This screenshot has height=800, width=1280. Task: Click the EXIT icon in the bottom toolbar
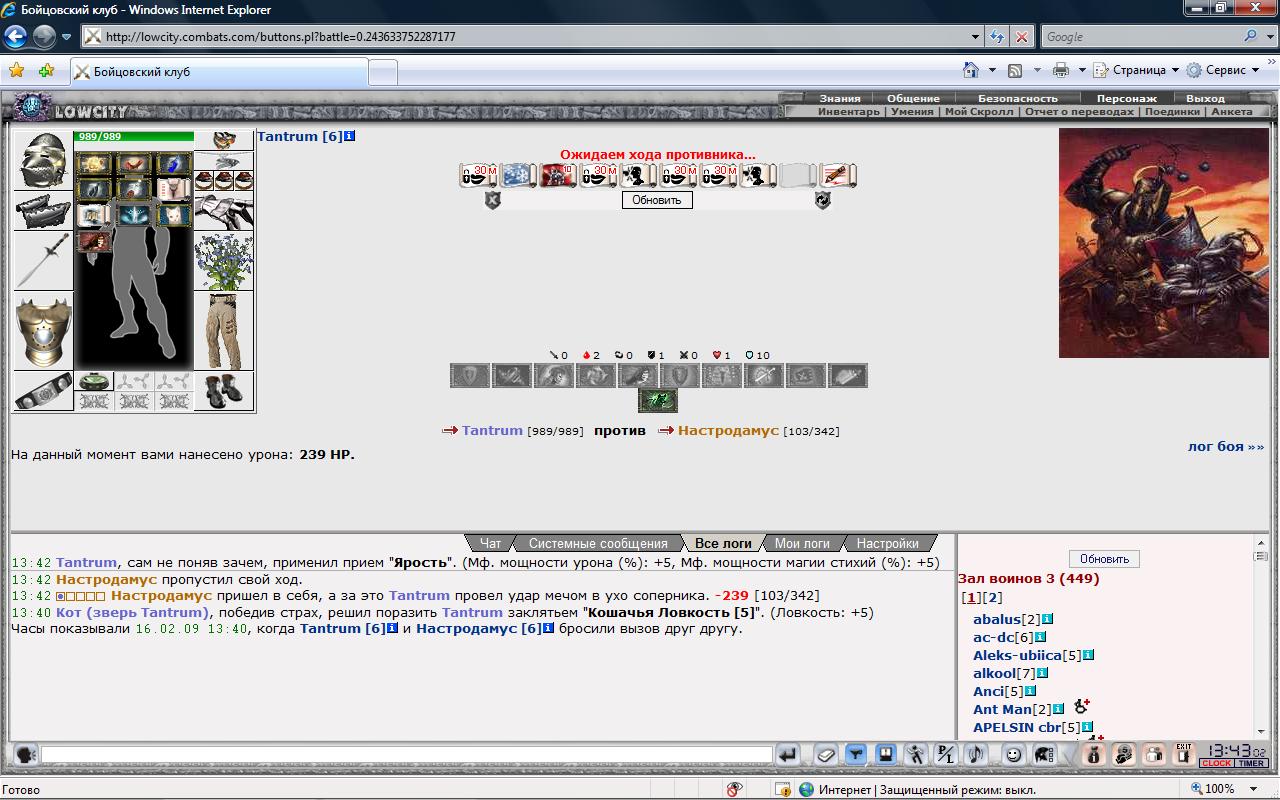click(1184, 754)
